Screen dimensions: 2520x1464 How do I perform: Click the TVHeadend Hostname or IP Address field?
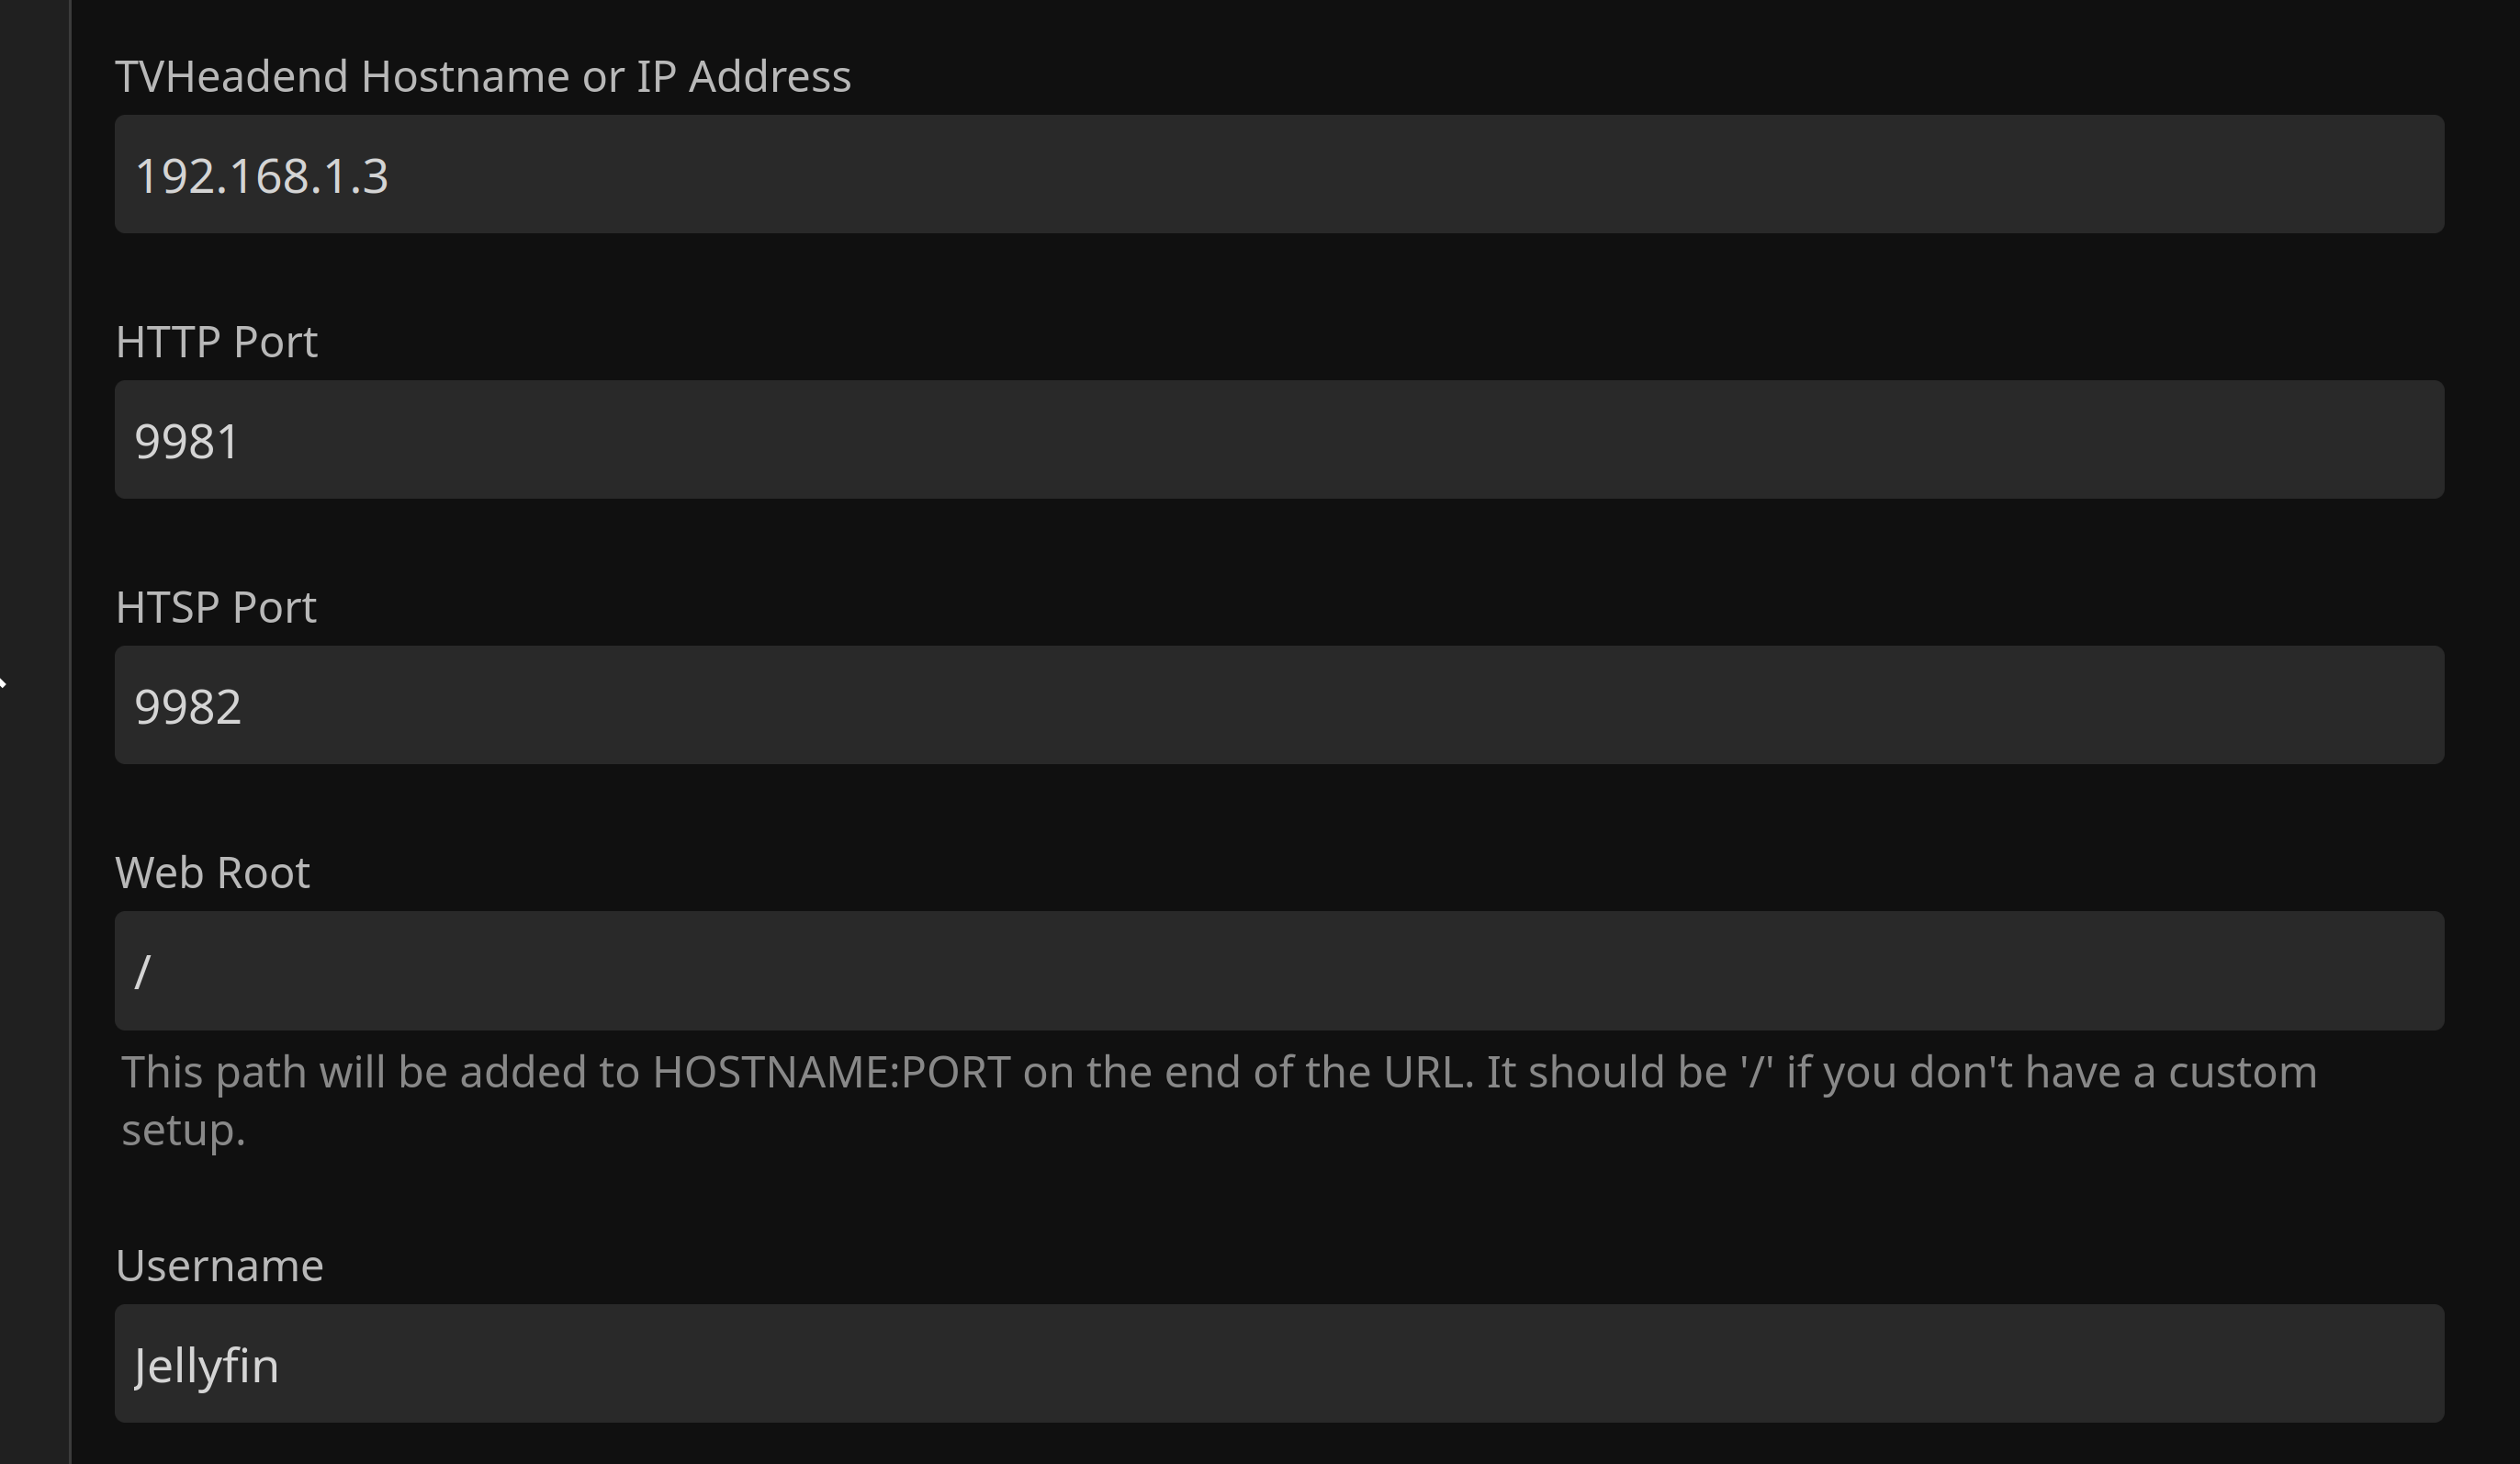1278,174
